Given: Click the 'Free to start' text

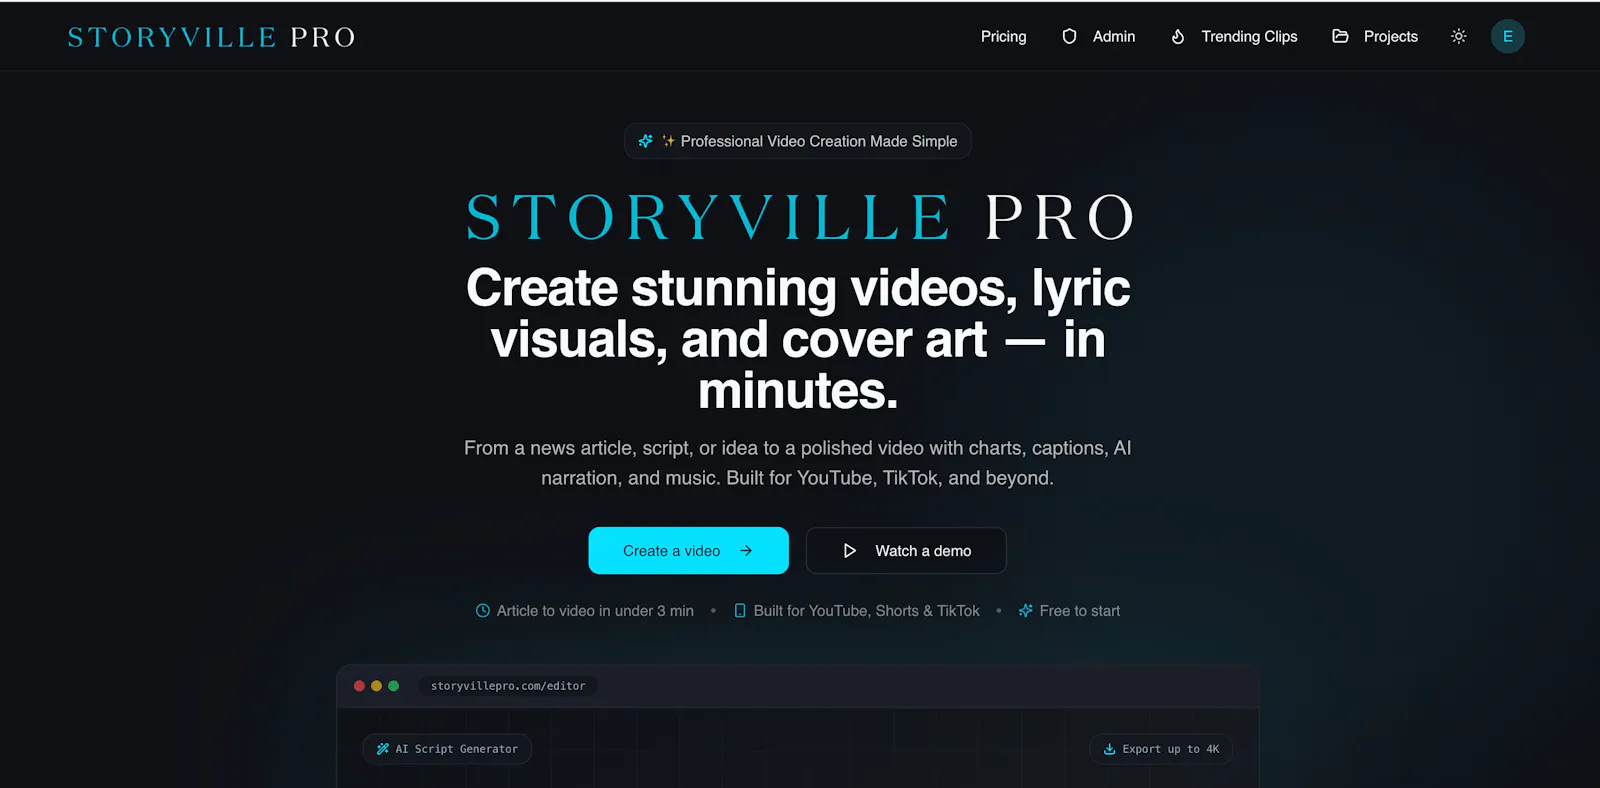Looking at the screenshot, I should click(x=1080, y=611).
